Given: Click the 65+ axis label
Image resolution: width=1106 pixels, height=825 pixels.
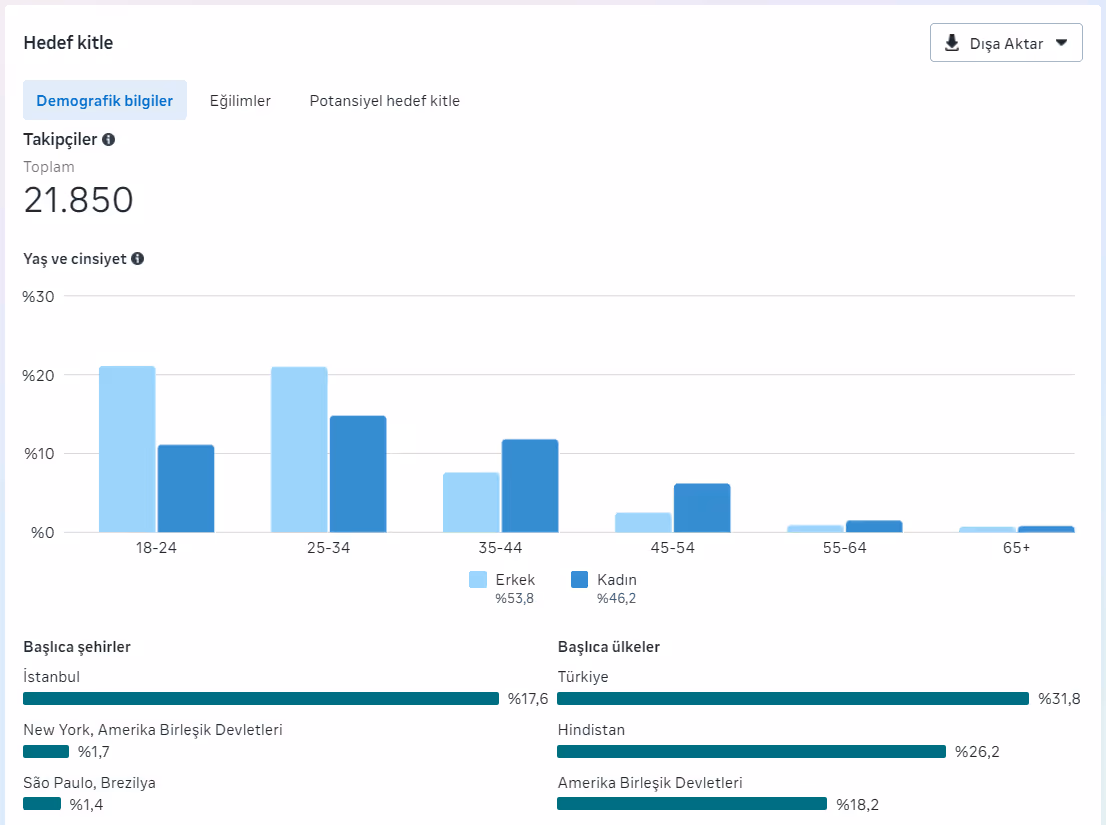Looking at the screenshot, I should pyautogui.click(x=1016, y=548).
